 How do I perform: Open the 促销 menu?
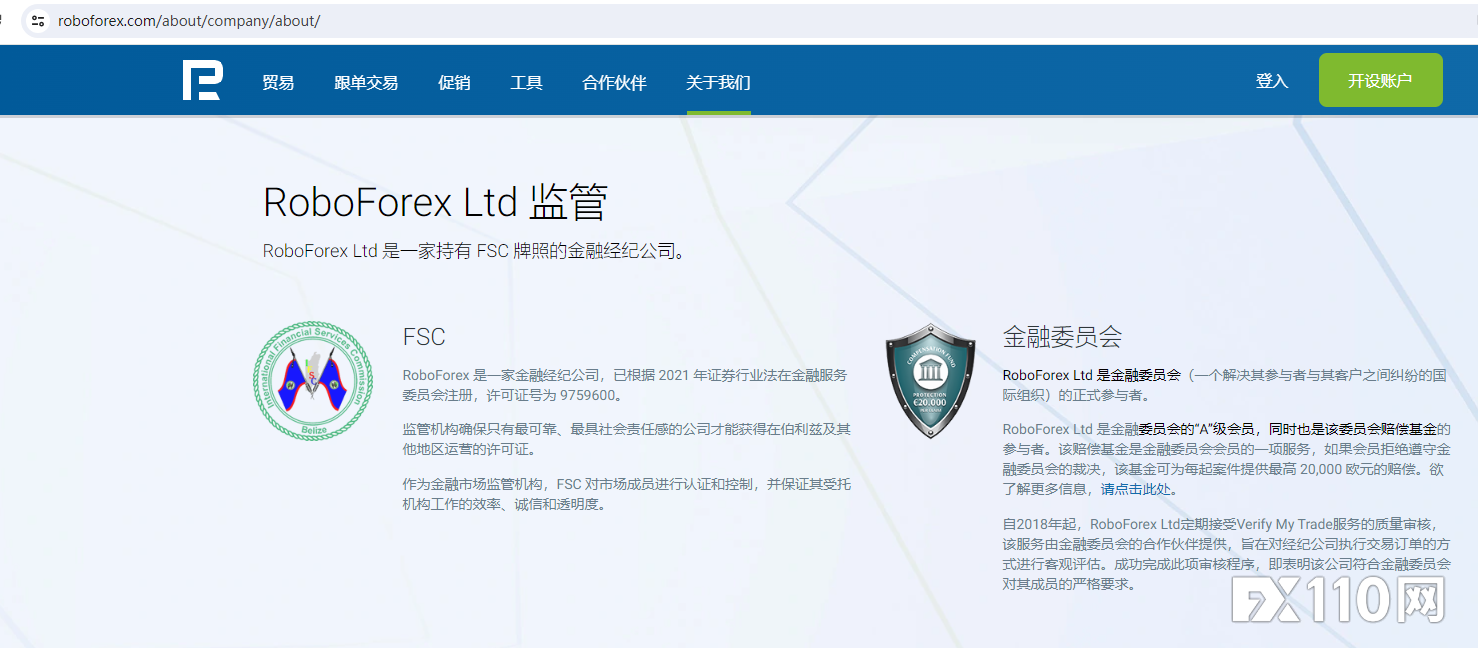pyautogui.click(x=454, y=83)
